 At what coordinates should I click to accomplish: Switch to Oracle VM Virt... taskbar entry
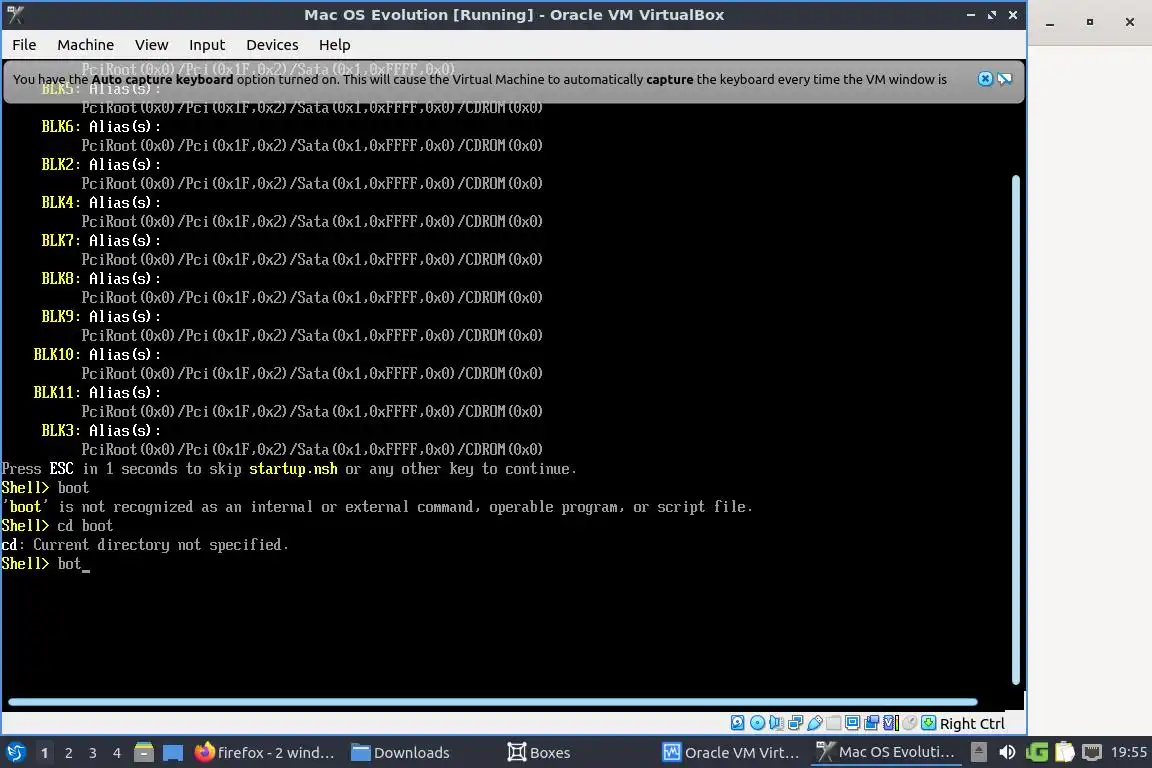point(731,752)
